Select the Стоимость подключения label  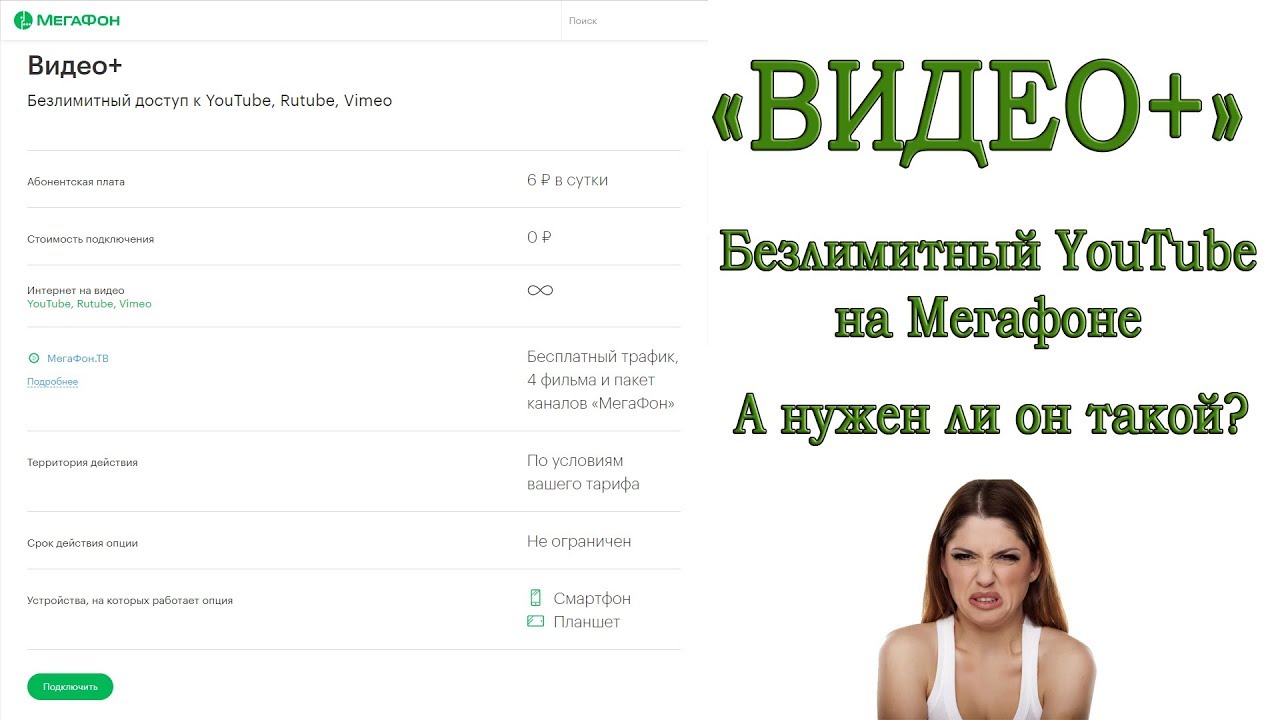[90, 239]
